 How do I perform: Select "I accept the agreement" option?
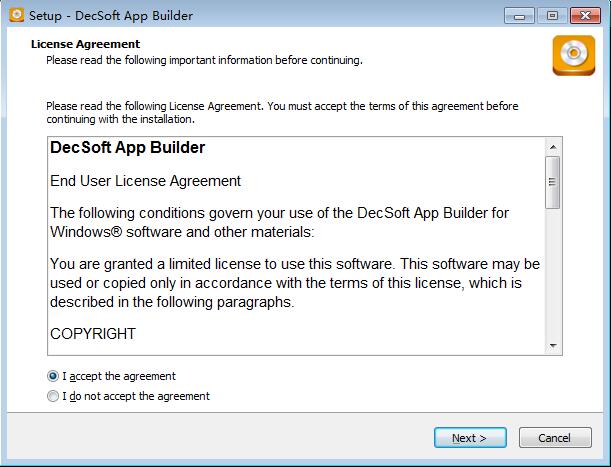pos(53,377)
